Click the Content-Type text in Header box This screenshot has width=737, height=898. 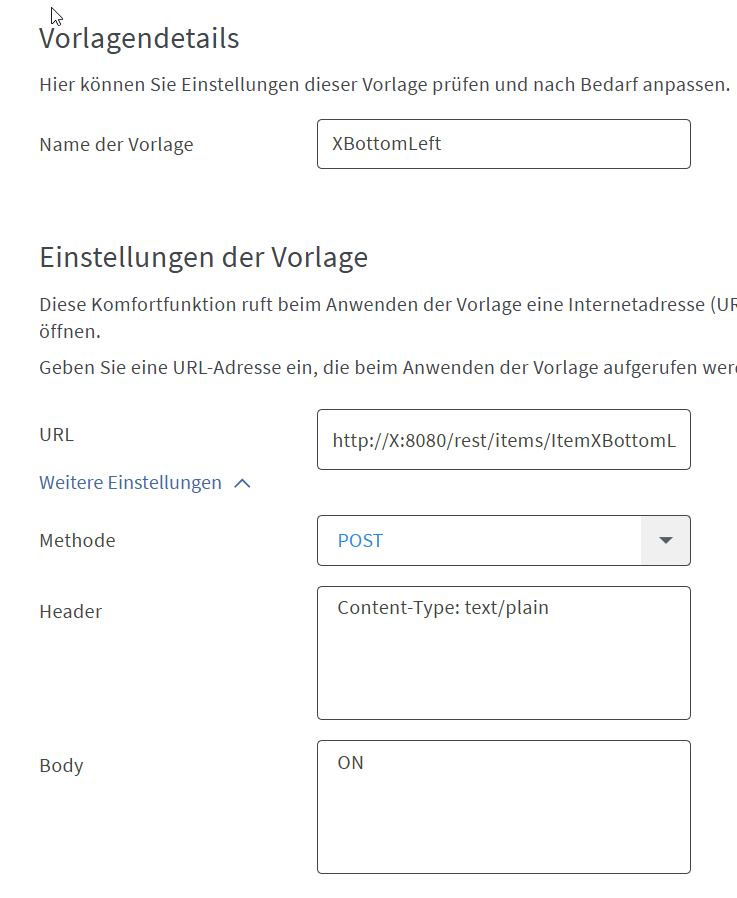[x=443, y=607]
